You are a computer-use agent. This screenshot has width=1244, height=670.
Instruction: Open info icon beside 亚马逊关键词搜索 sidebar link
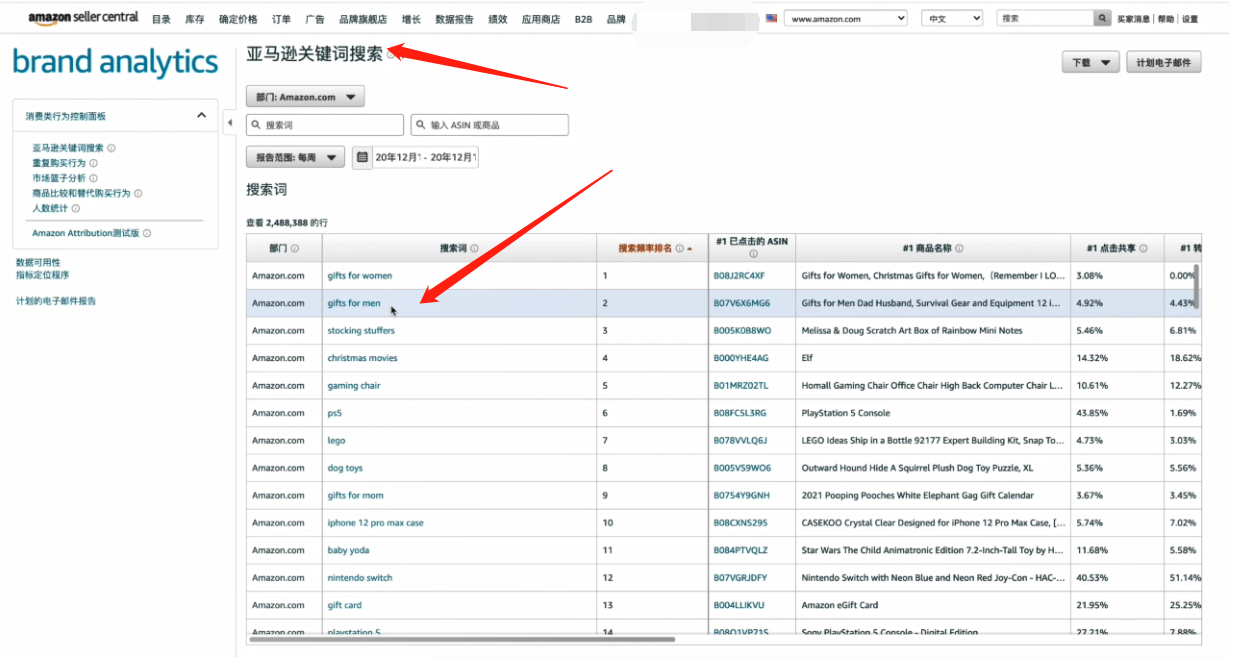tap(111, 148)
